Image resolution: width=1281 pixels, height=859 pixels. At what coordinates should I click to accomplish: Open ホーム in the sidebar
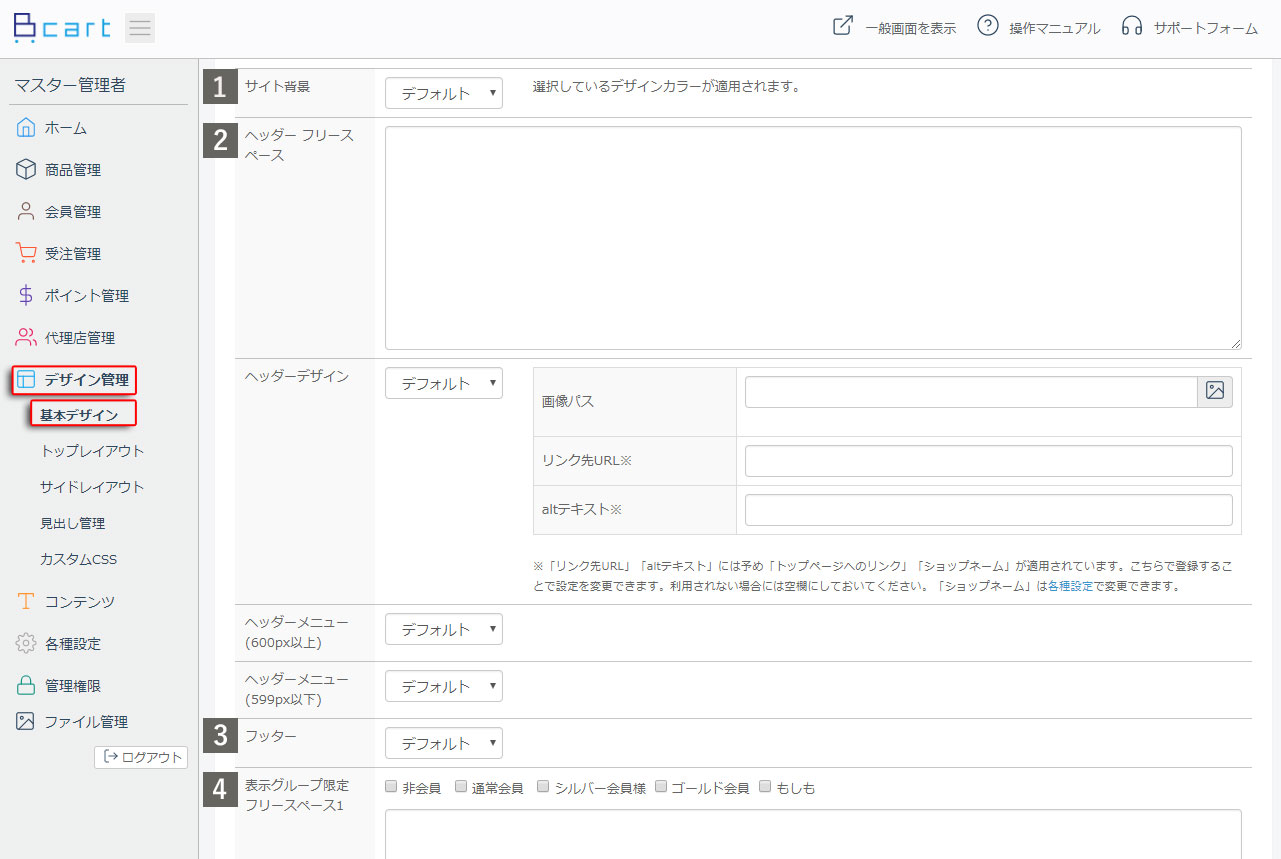point(66,128)
